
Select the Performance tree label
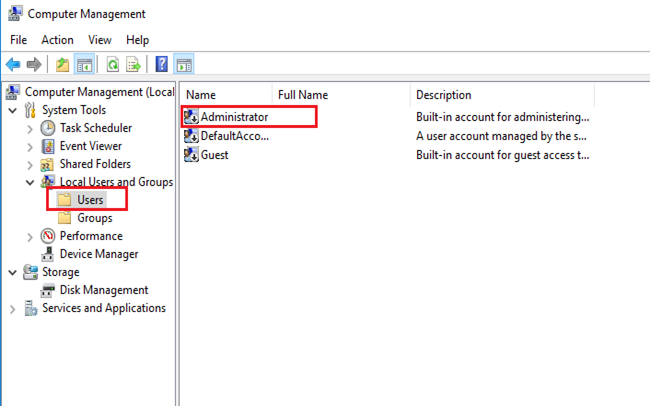tap(91, 236)
